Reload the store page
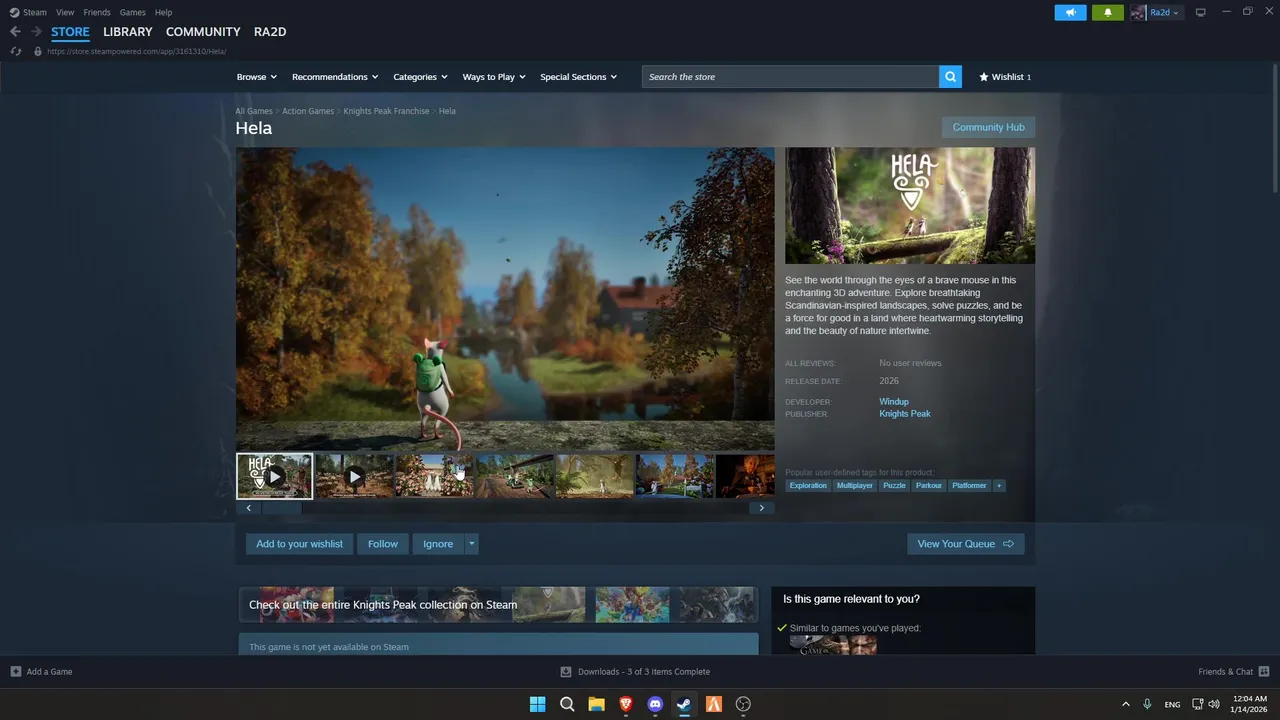1280x720 pixels. (x=15, y=51)
